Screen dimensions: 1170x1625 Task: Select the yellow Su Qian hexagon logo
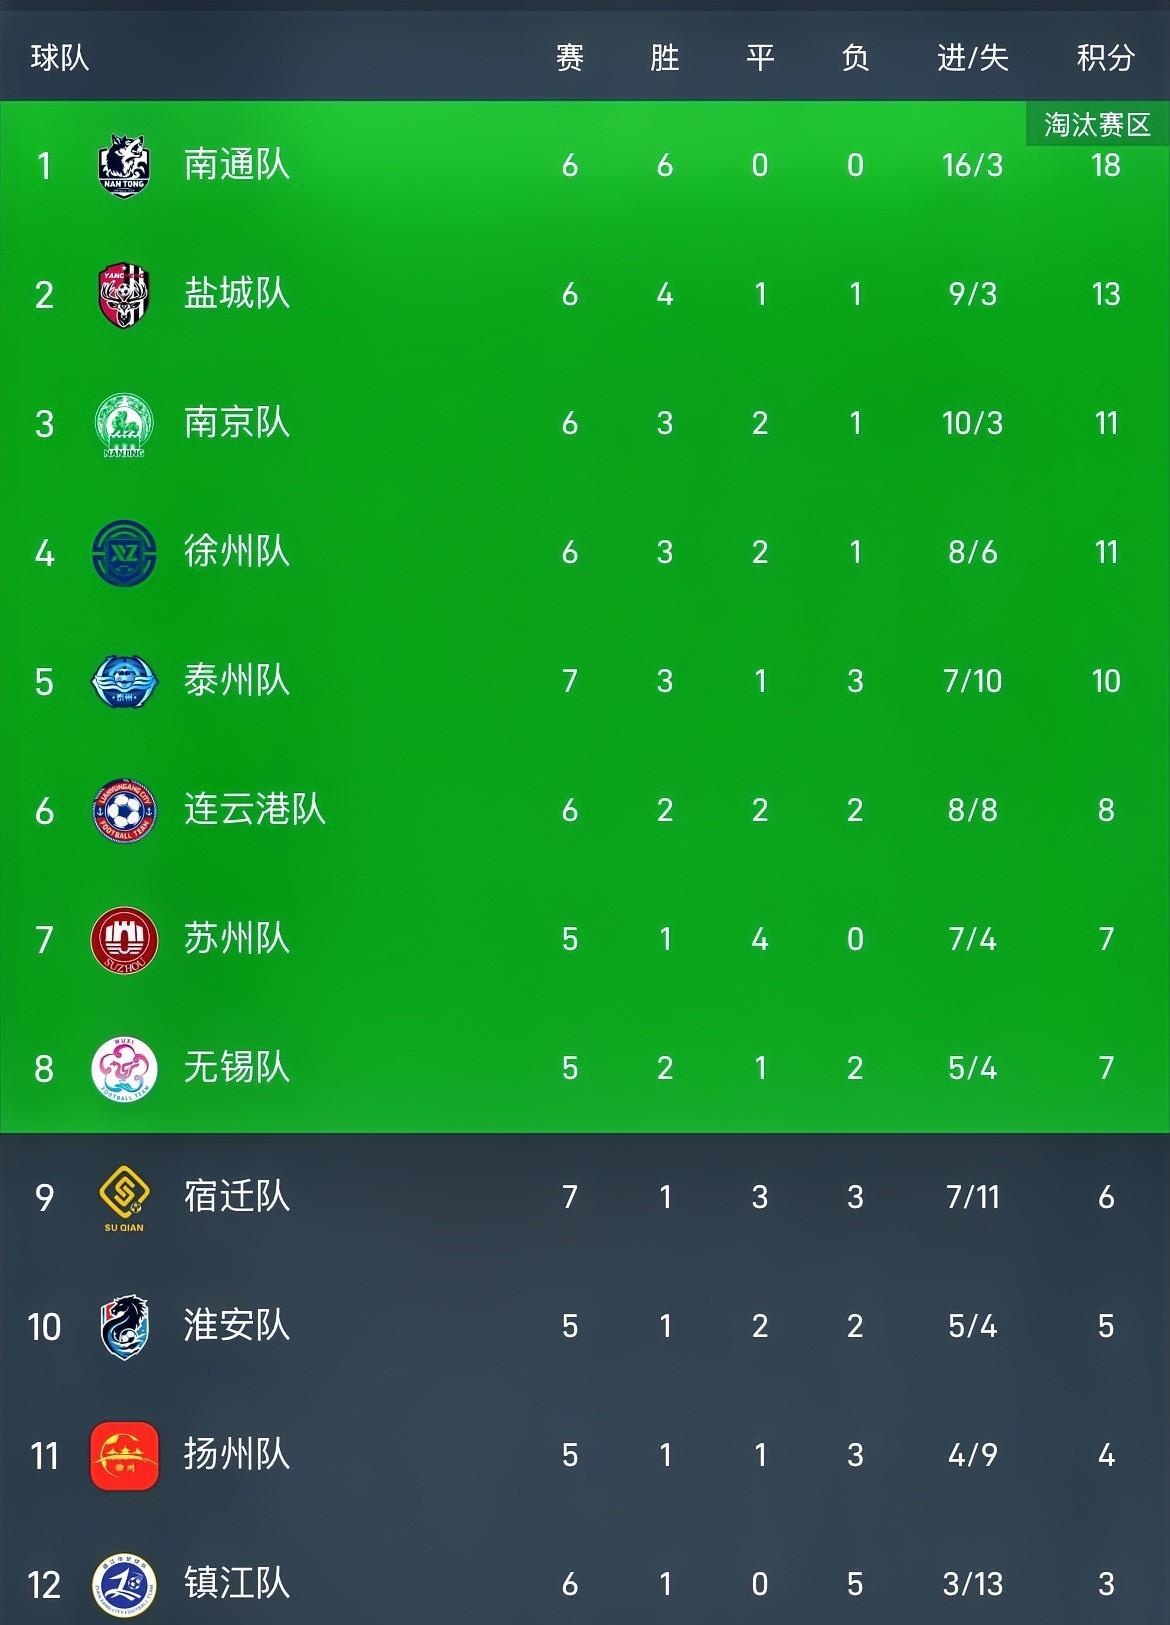click(124, 1198)
